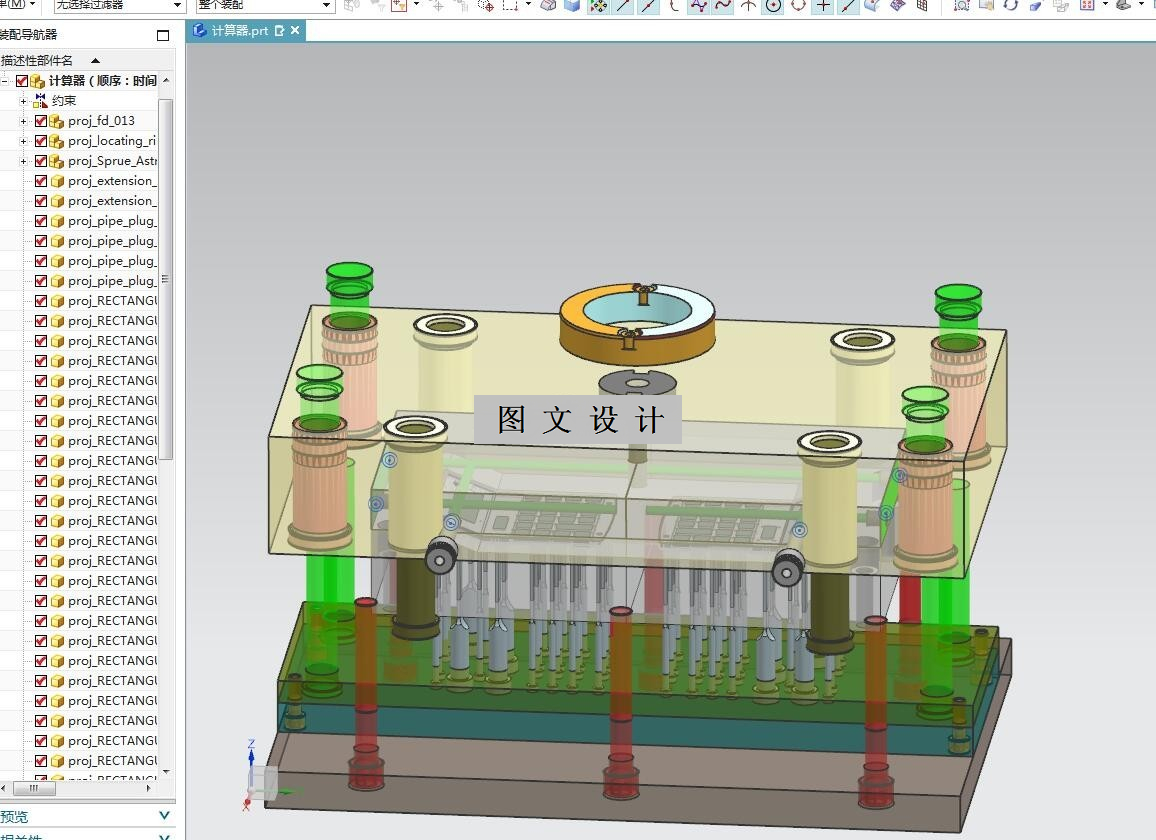Switch to the 计算器.prt tab
This screenshot has width=1156, height=840.
click(239, 30)
